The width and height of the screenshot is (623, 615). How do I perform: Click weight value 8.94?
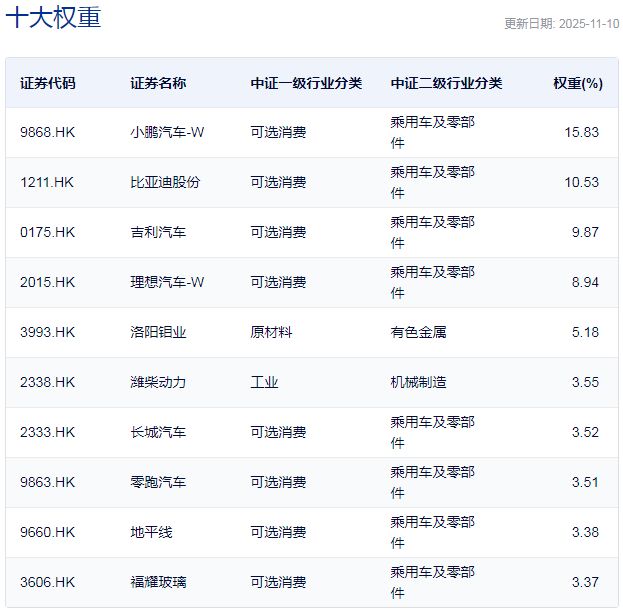pyautogui.click(x=585, y=282)
